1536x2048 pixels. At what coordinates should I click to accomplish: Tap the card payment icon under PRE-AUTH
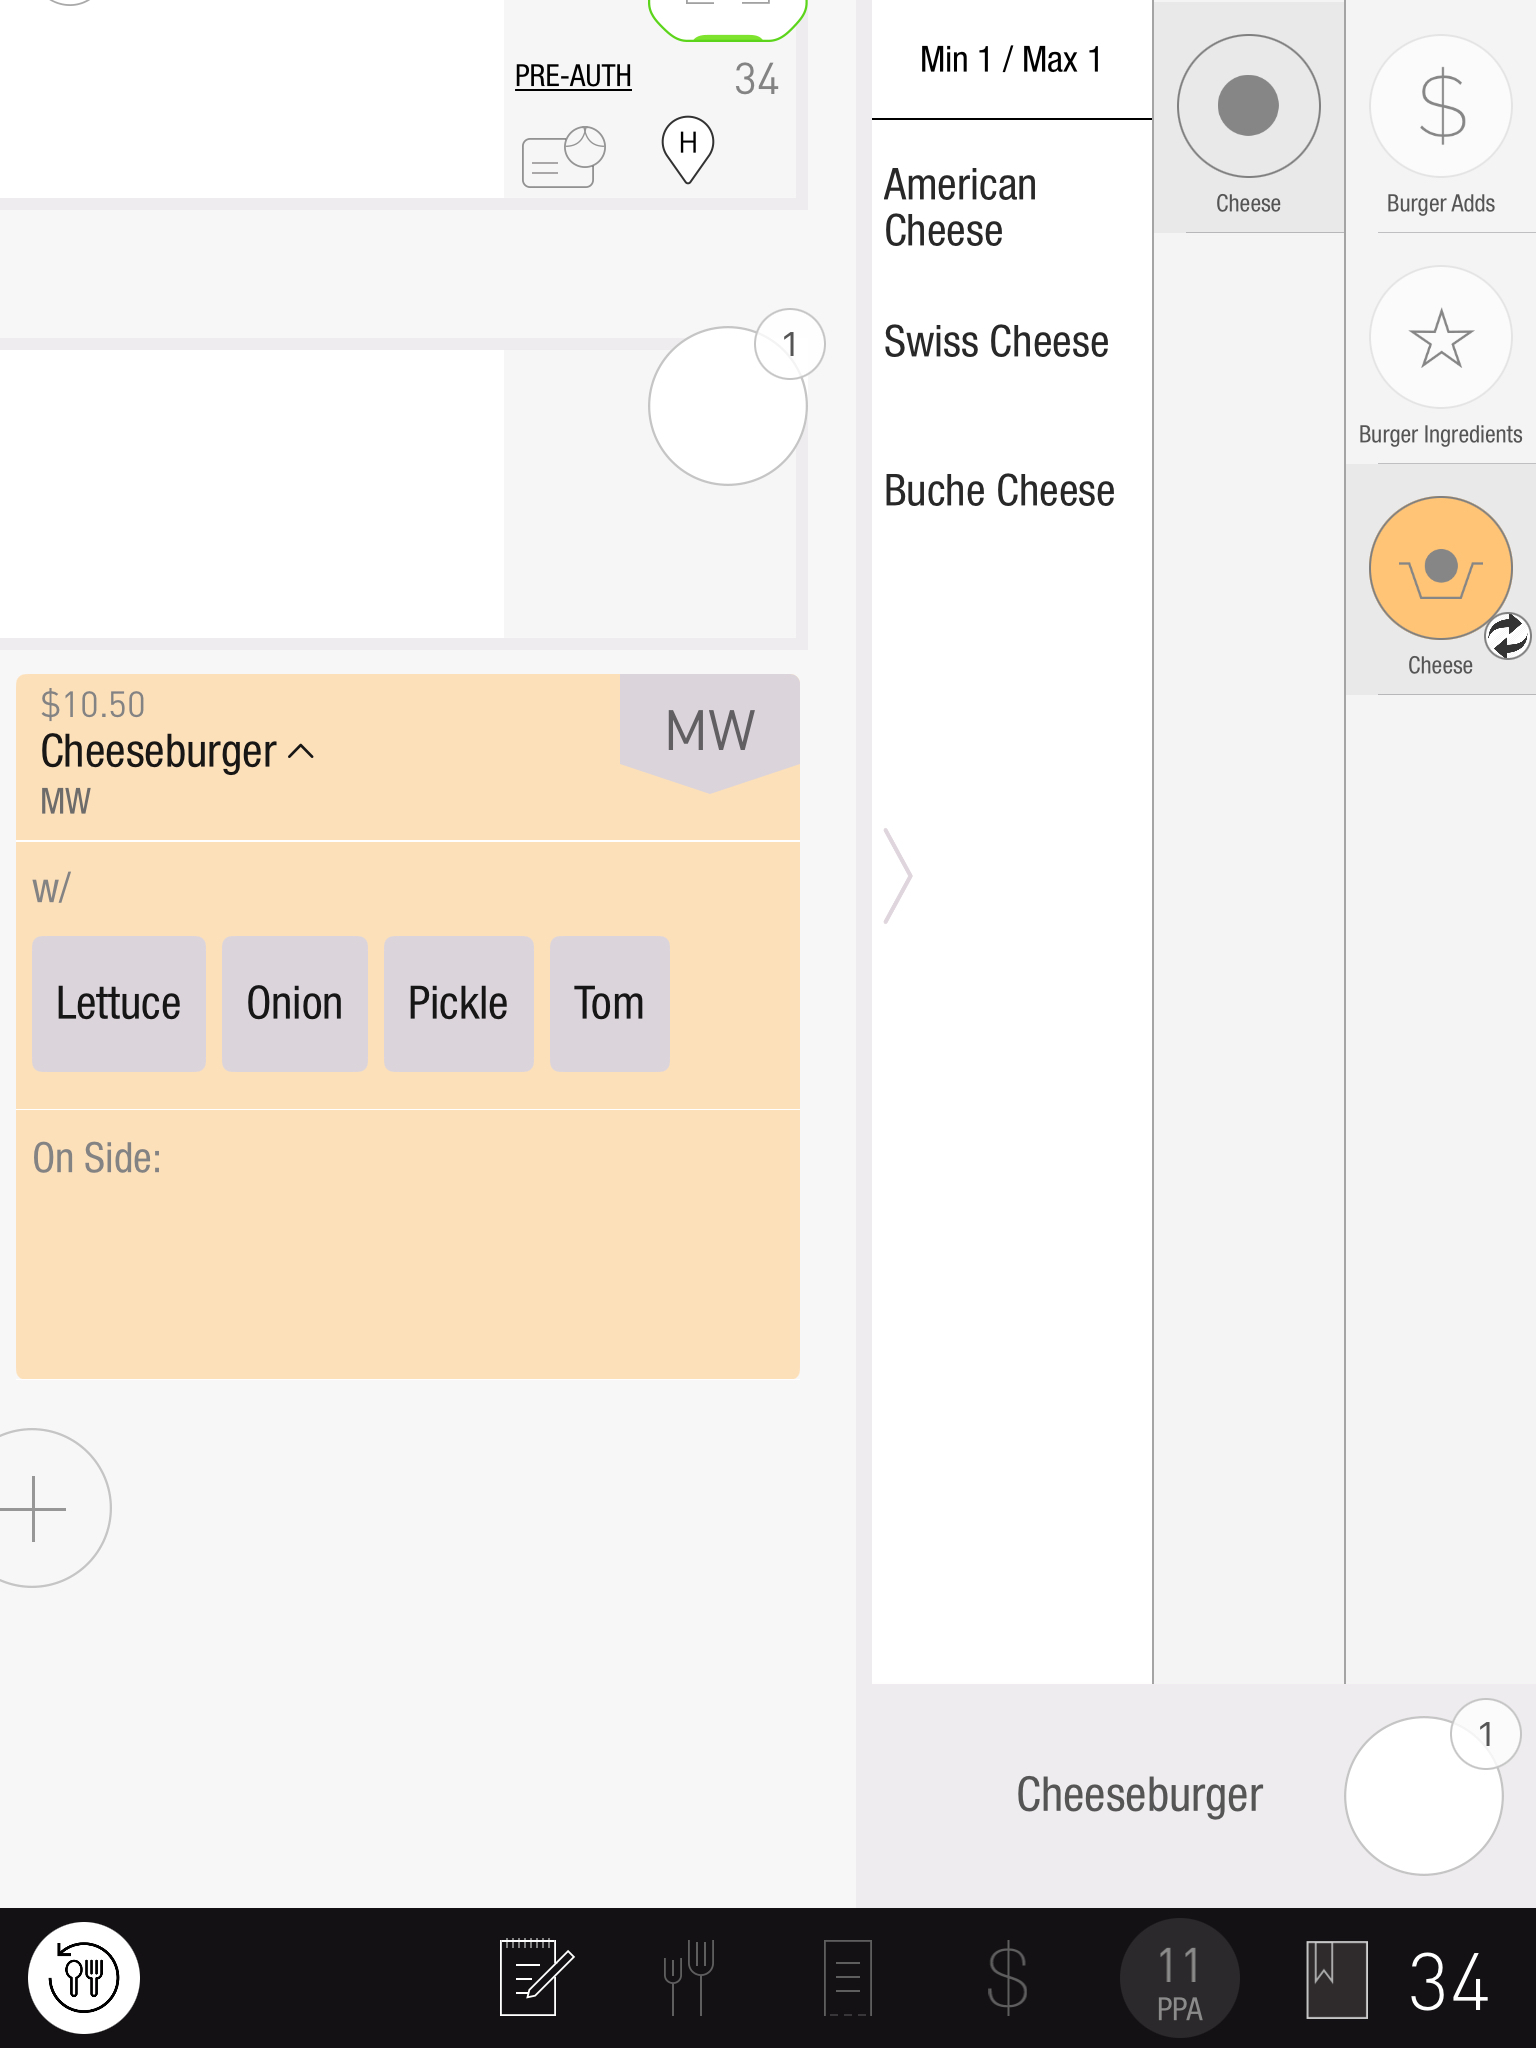(563, 156)
